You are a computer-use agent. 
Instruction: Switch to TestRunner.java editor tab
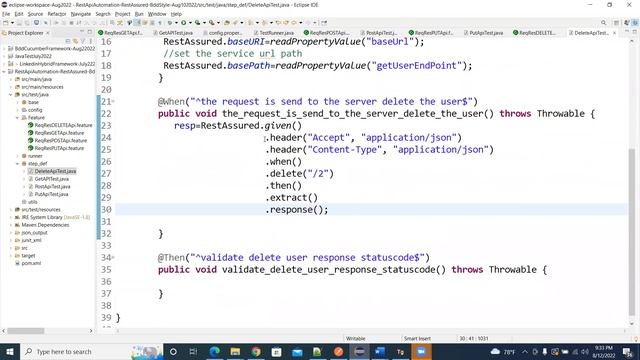pyautogui.click(x=274, y=33)
